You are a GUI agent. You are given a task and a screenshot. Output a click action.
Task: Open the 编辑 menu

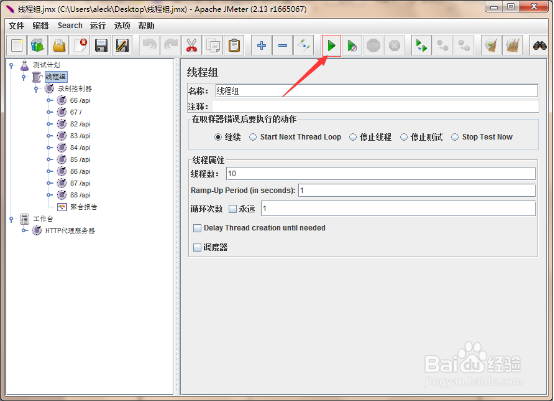click(x=40, y=25)
